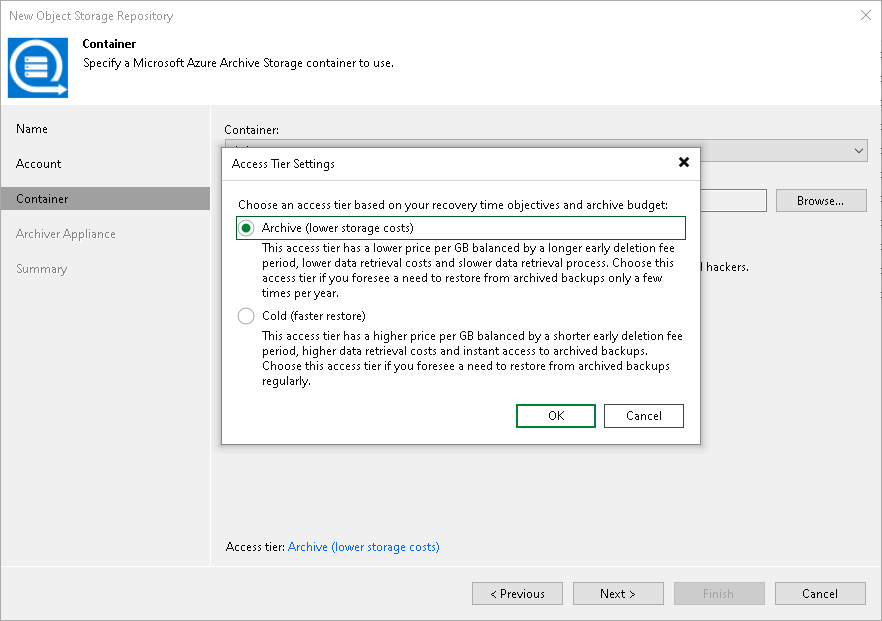882x621 pixels.
Task: Cancel the Access Tier Settings dialog
Action: (644, 416)
